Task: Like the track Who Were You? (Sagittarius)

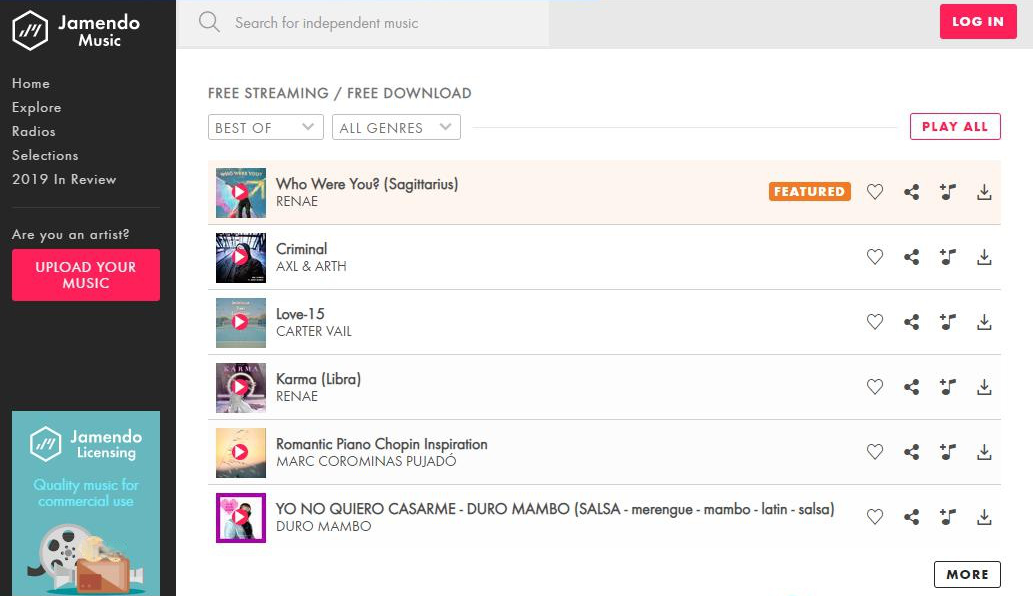Action: [x=875, y=192]
